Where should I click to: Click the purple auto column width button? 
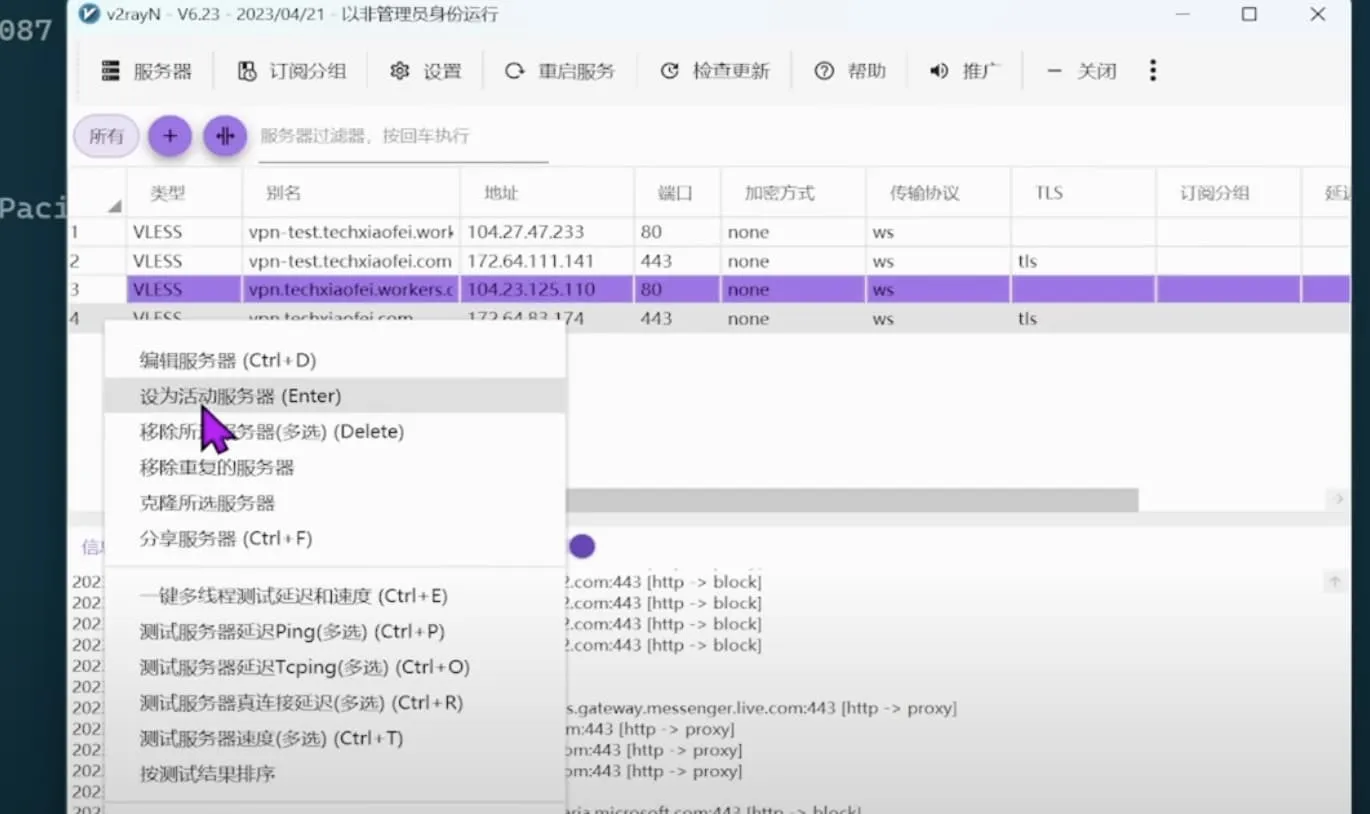225,136
